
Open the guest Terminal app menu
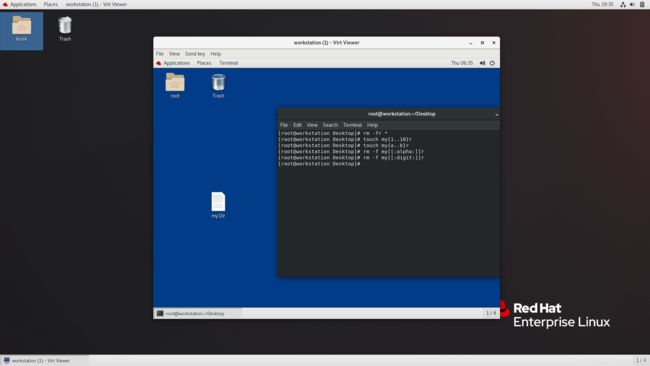click(x=228, y=63)
